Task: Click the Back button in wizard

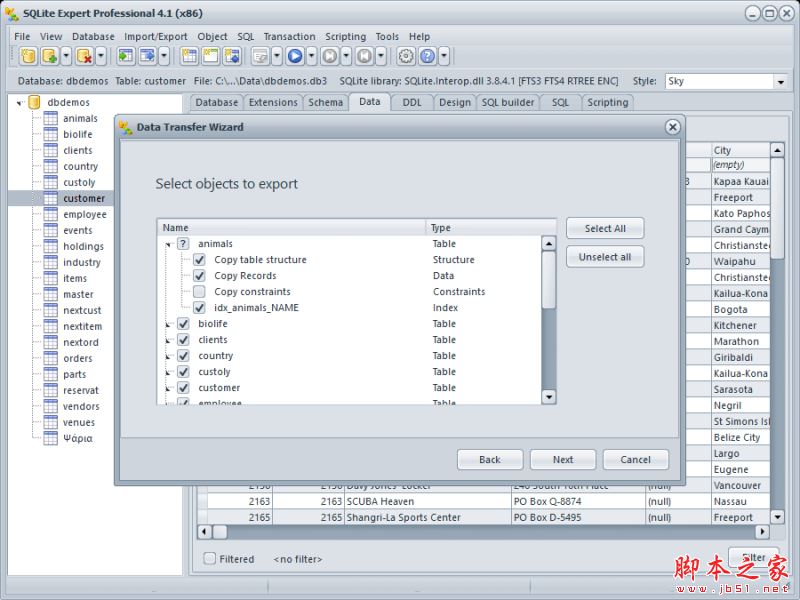Action: [490, 460]
